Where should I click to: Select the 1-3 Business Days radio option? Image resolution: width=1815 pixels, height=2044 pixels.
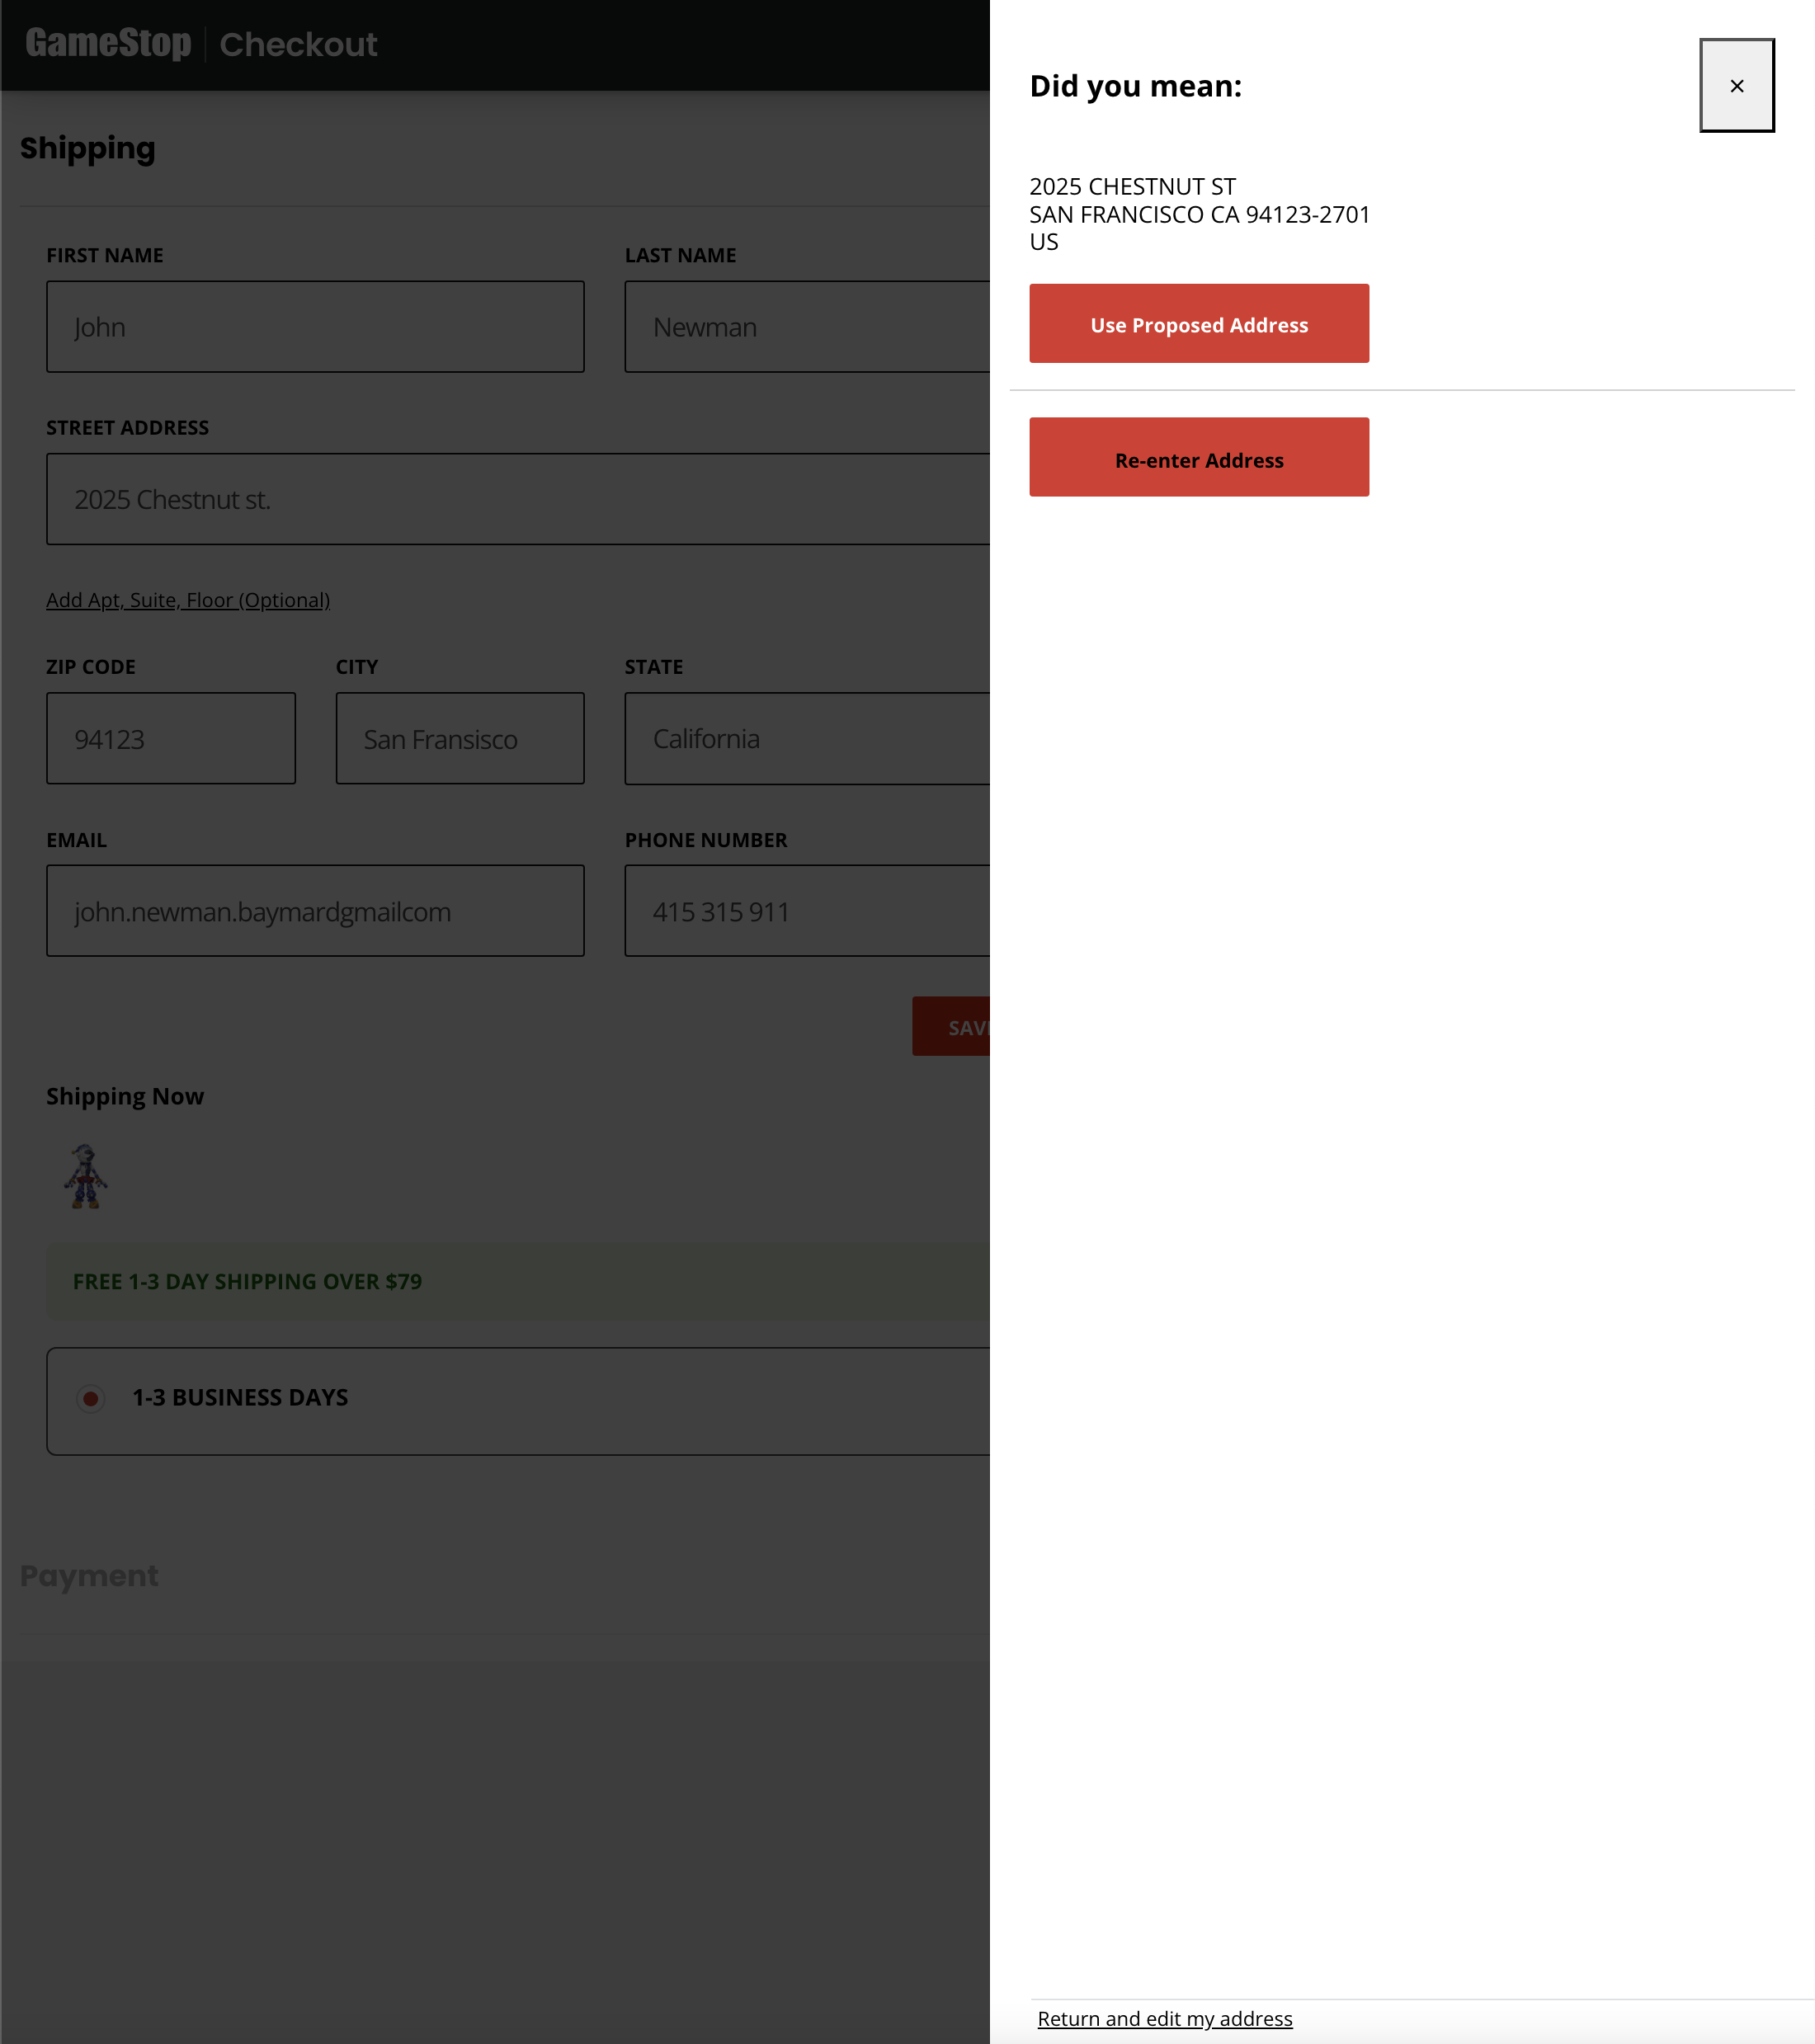pos(91,1398)
